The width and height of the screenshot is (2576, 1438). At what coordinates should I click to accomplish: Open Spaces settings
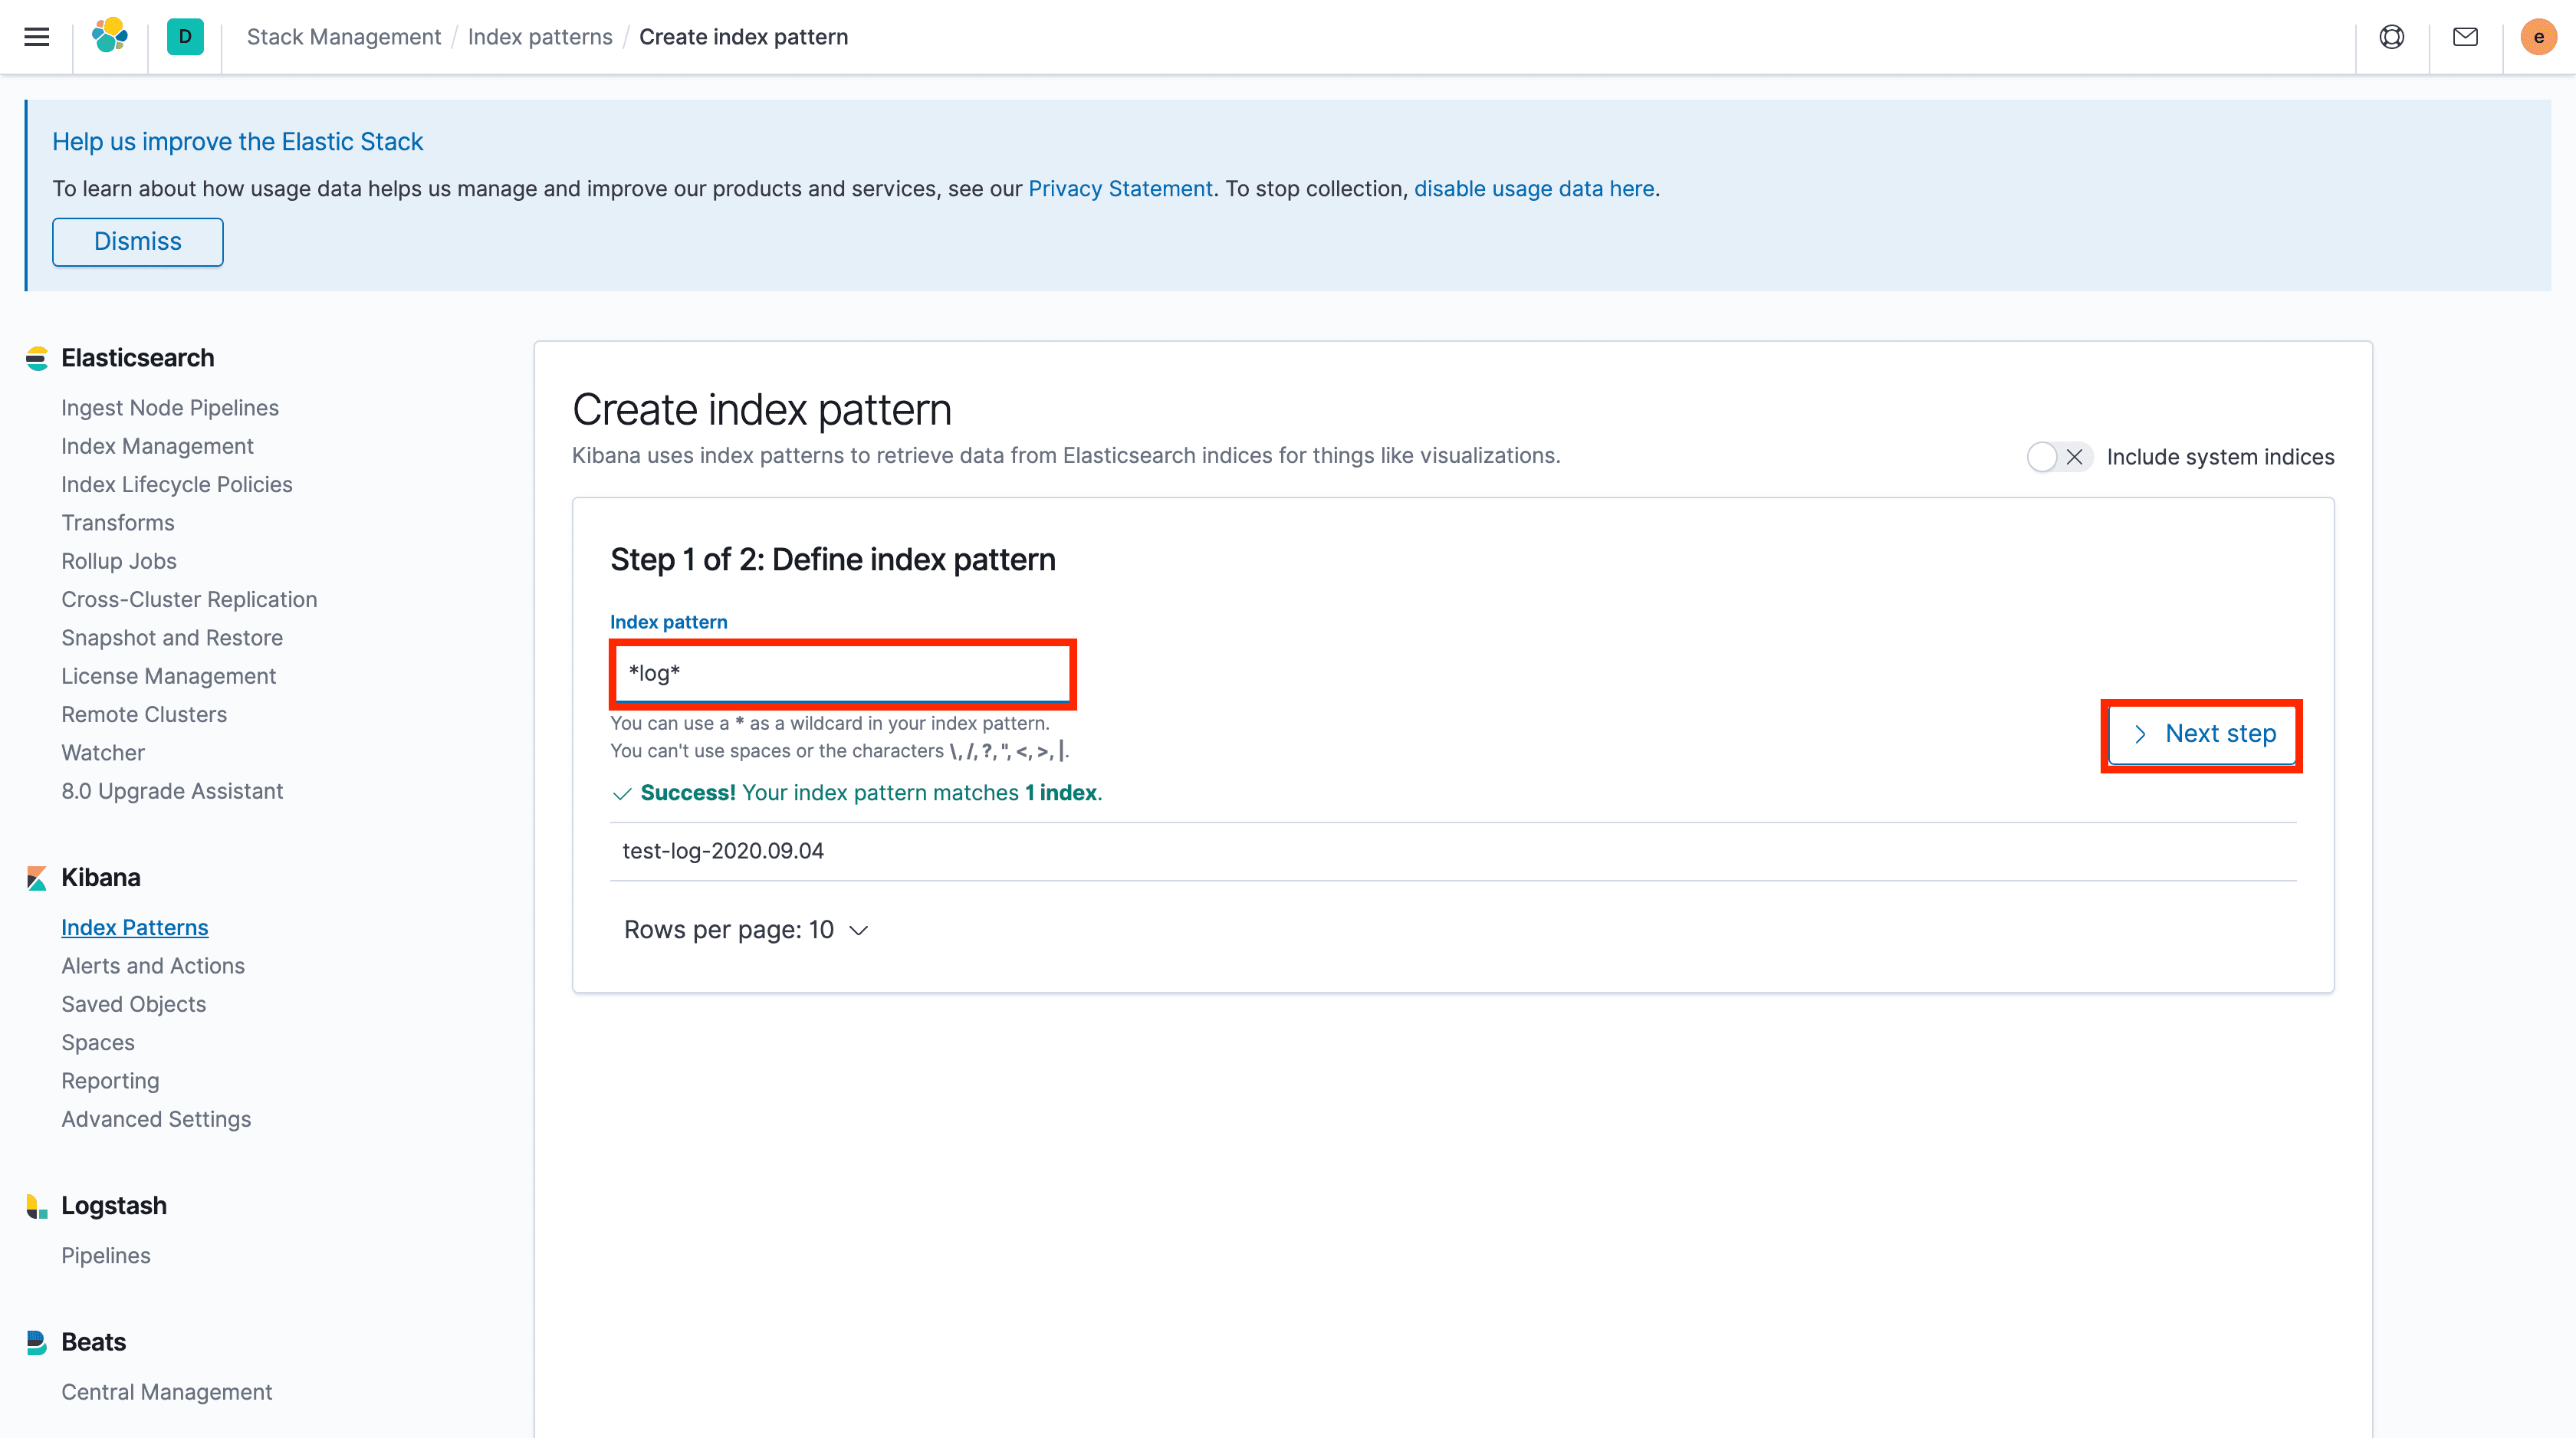[98, 1043]
